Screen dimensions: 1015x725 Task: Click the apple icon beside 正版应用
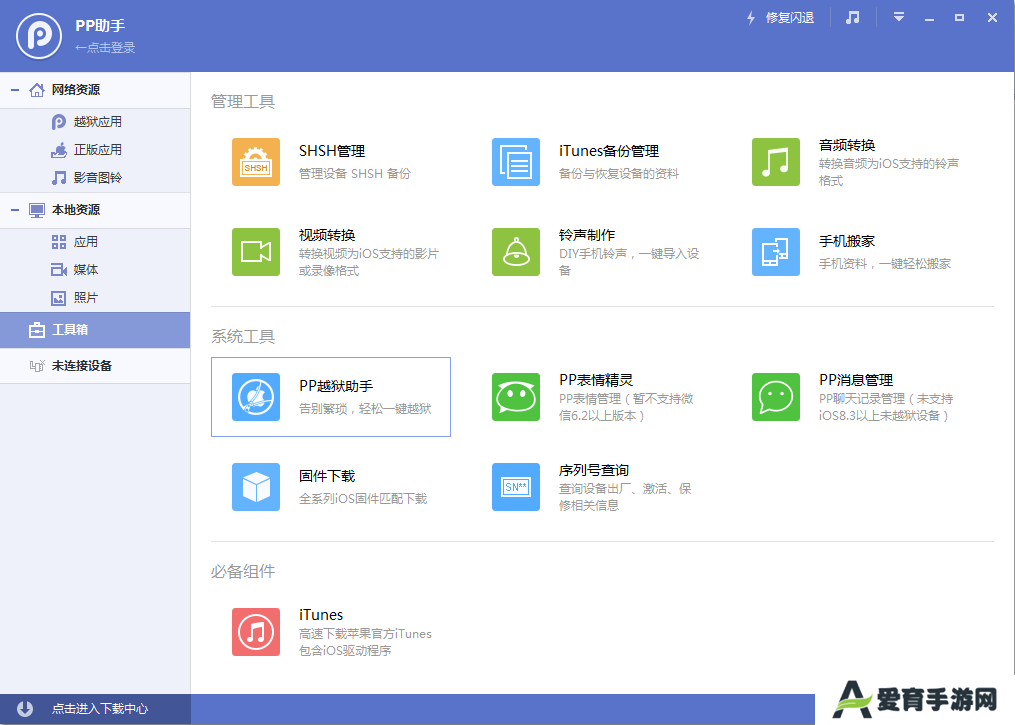click(x=59, y=150)
